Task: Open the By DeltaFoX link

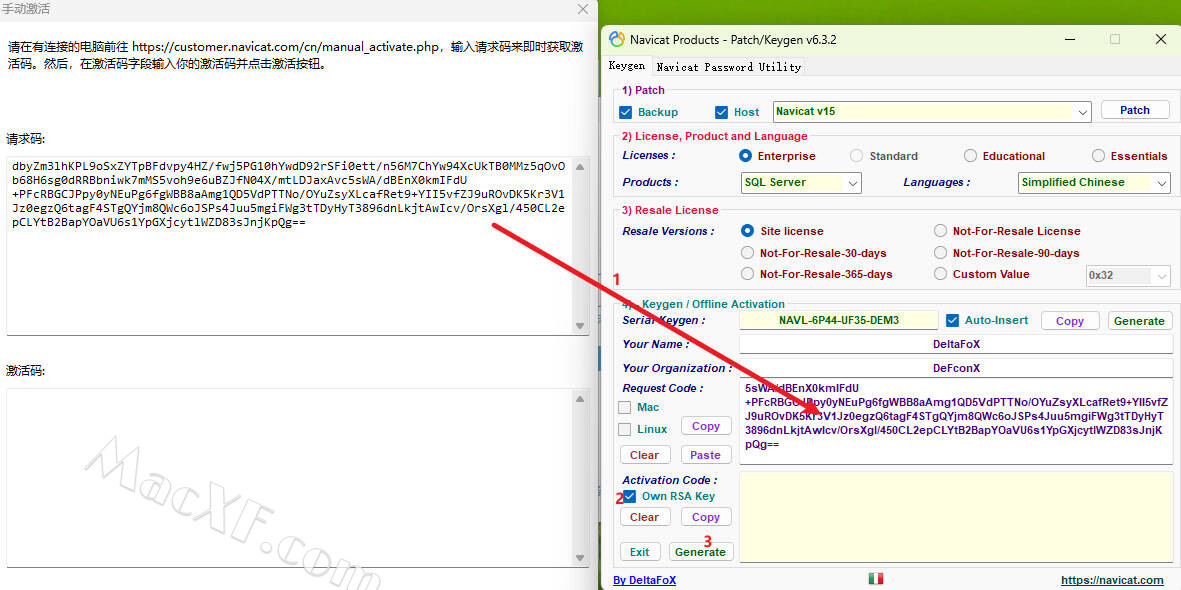Action: tap(644, 580)
